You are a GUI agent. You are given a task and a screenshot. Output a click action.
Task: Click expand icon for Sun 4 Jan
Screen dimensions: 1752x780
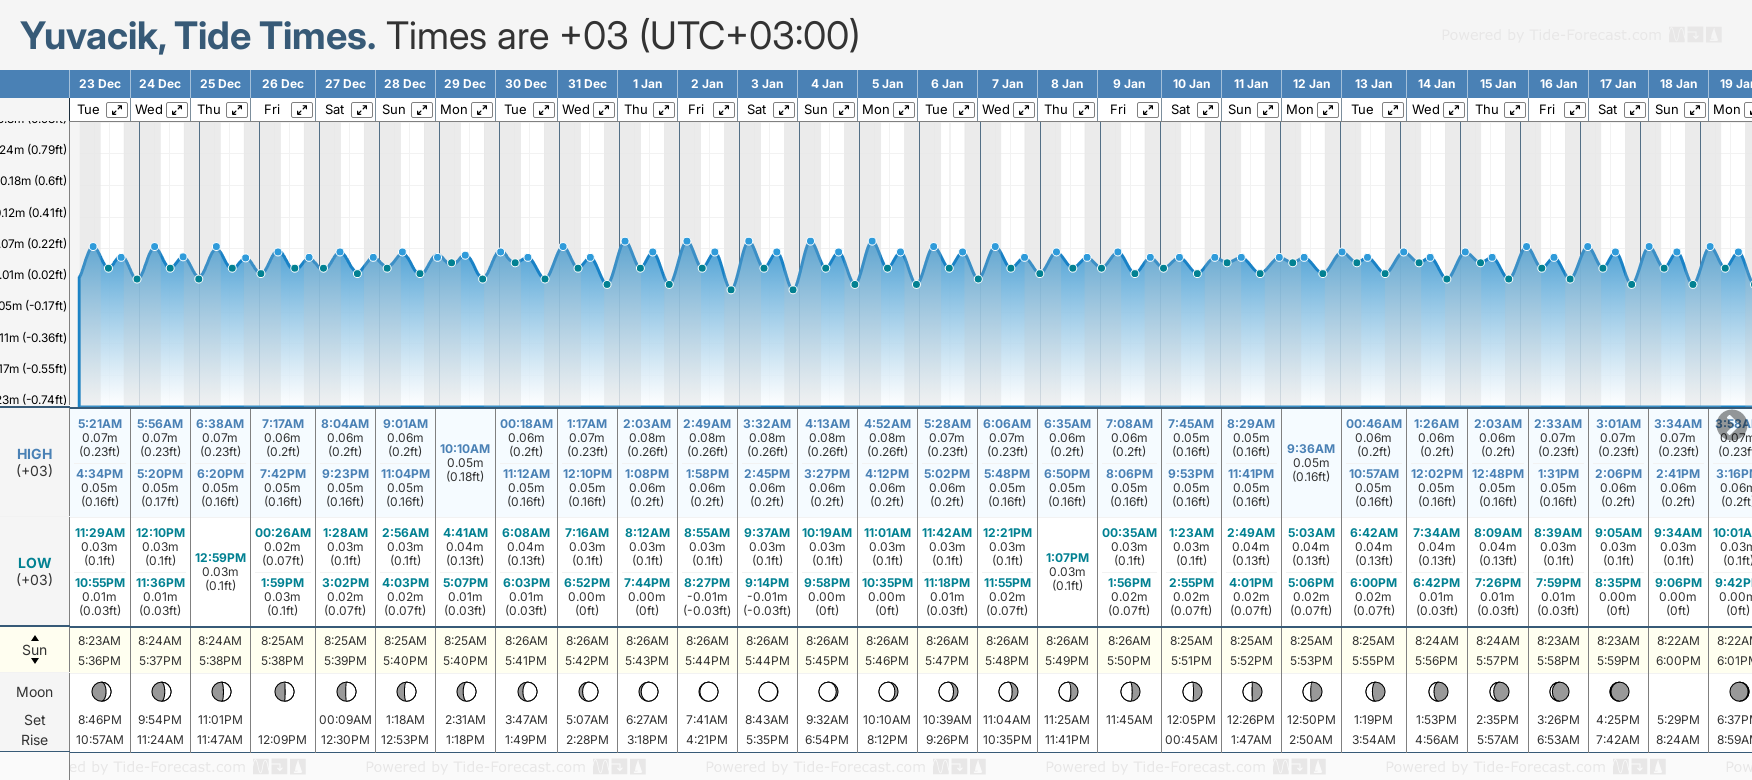point(843,110)
